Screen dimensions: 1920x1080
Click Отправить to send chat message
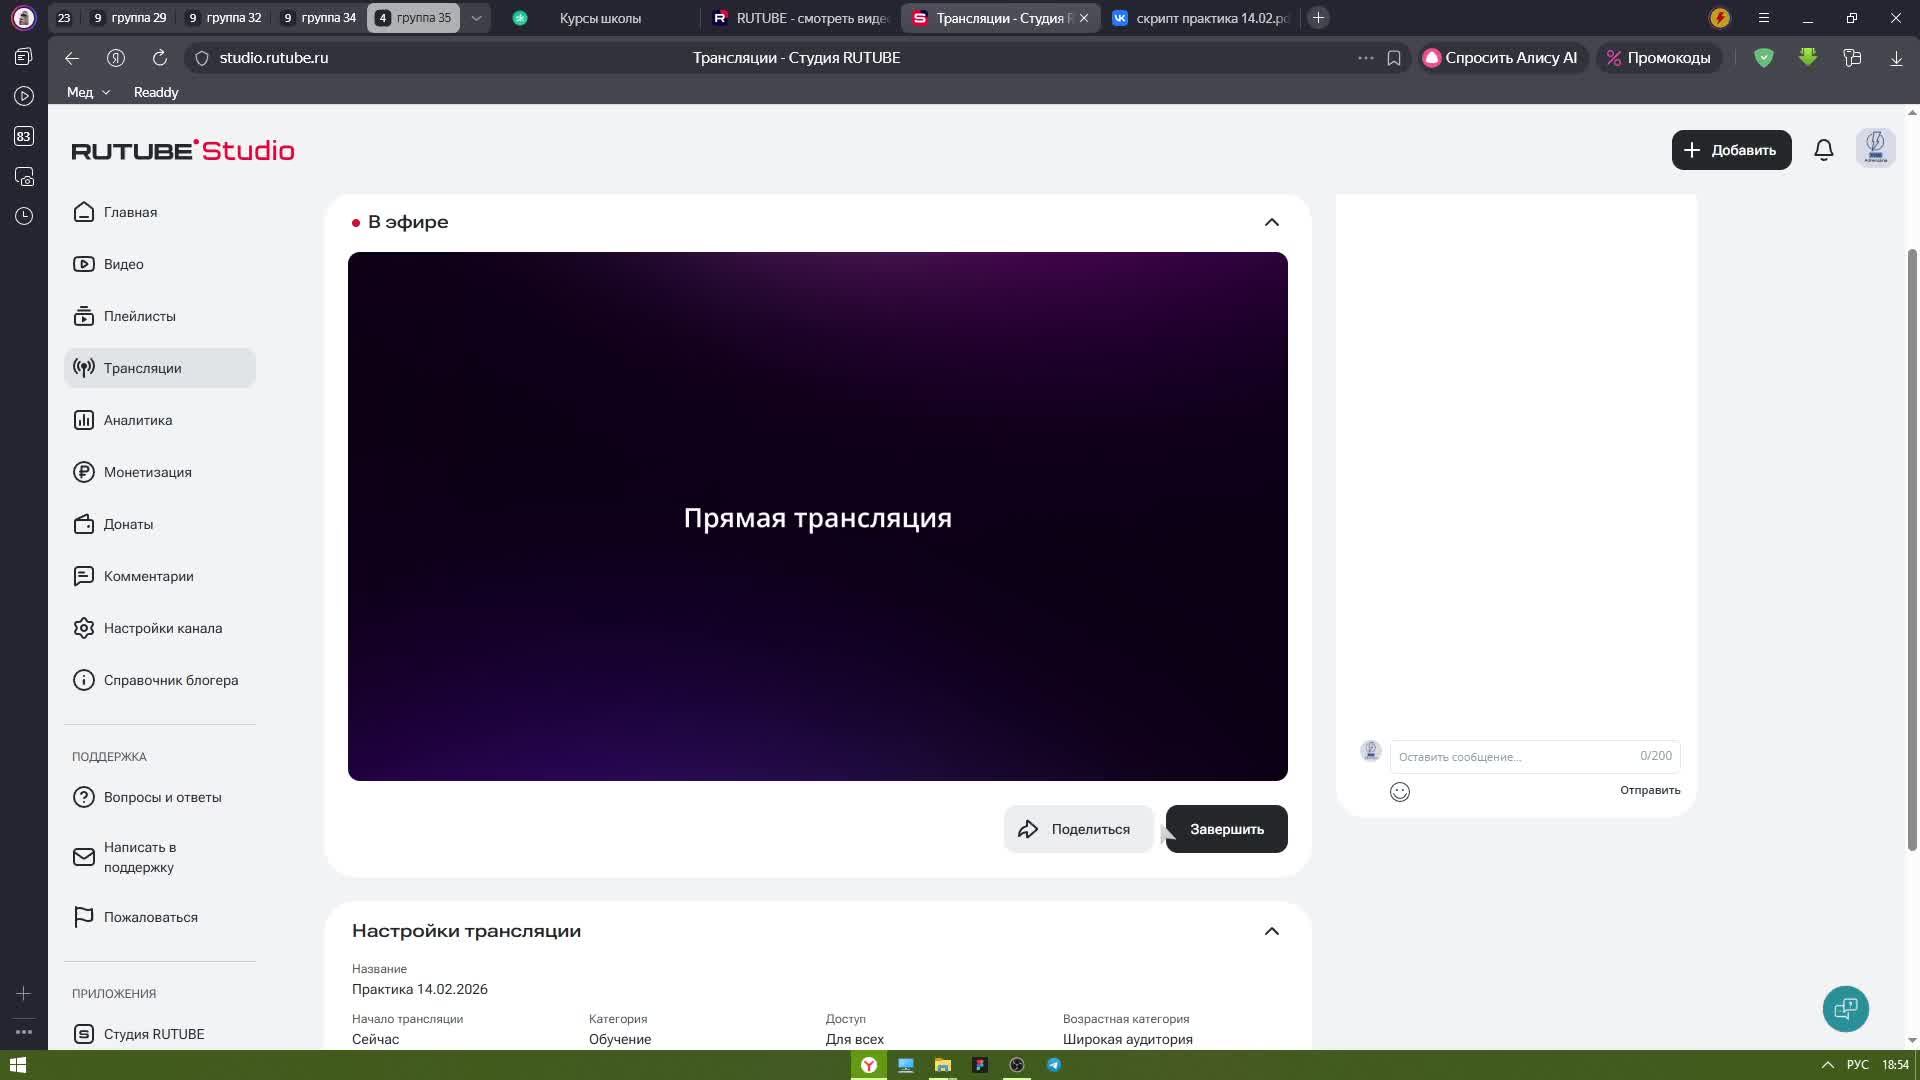tap(1649, 790)
